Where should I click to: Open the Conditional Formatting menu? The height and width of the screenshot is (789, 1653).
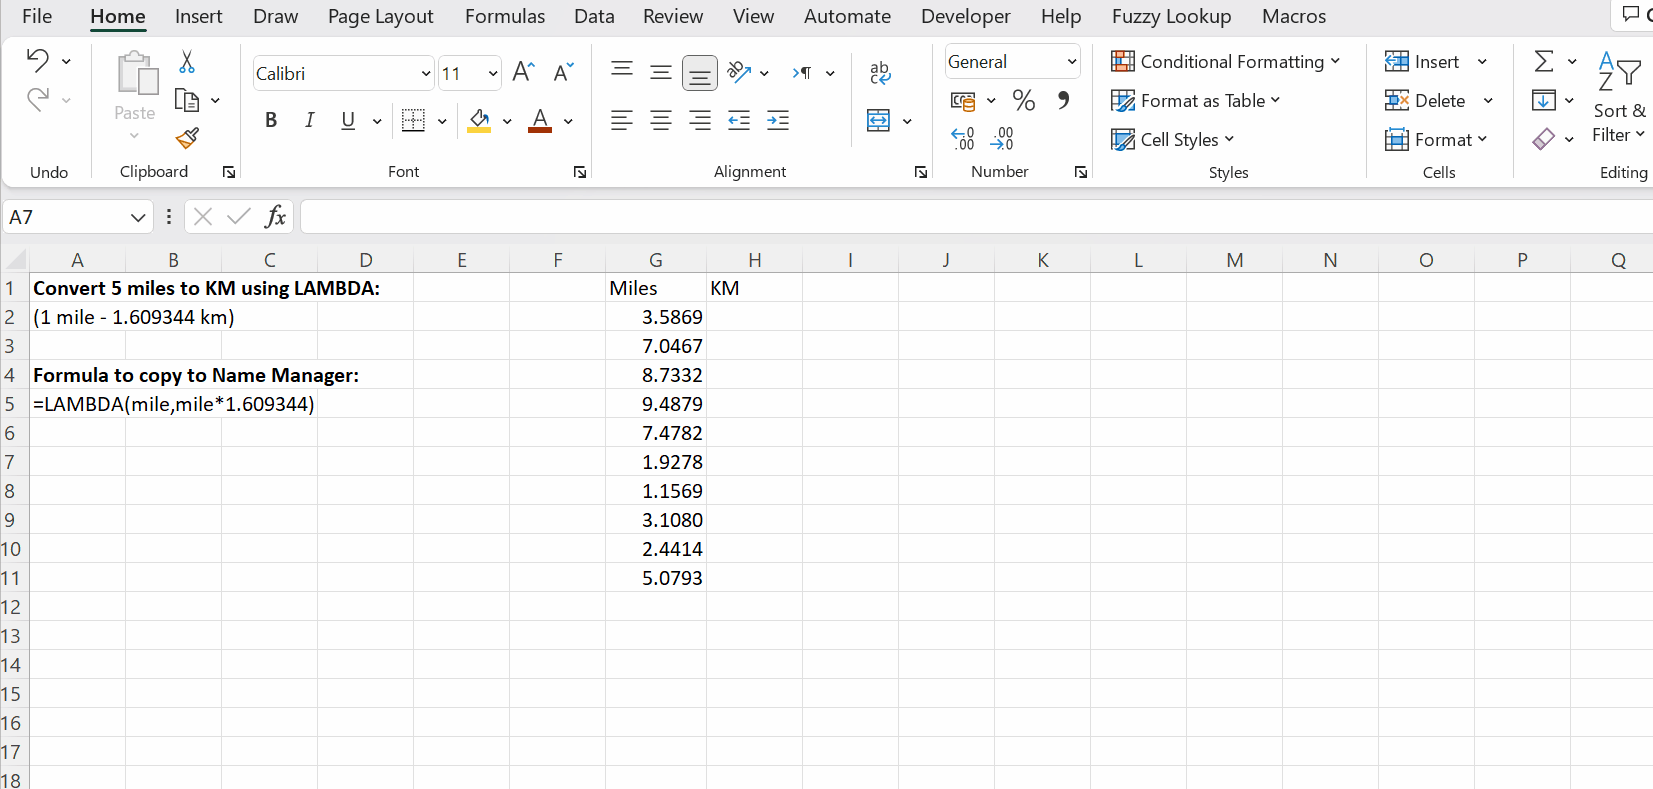click(1225, 62)
